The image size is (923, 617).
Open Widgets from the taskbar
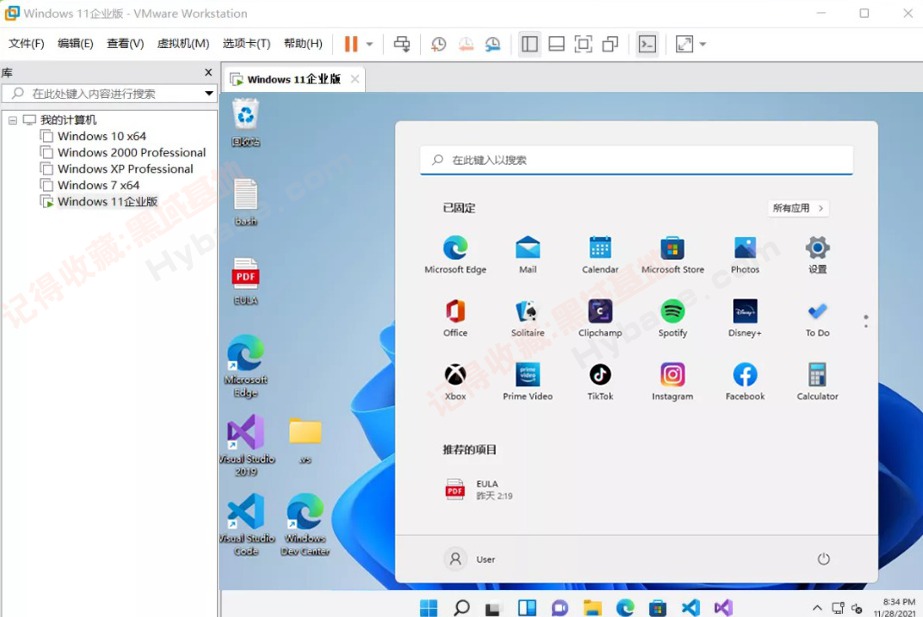tap(527, 607)
